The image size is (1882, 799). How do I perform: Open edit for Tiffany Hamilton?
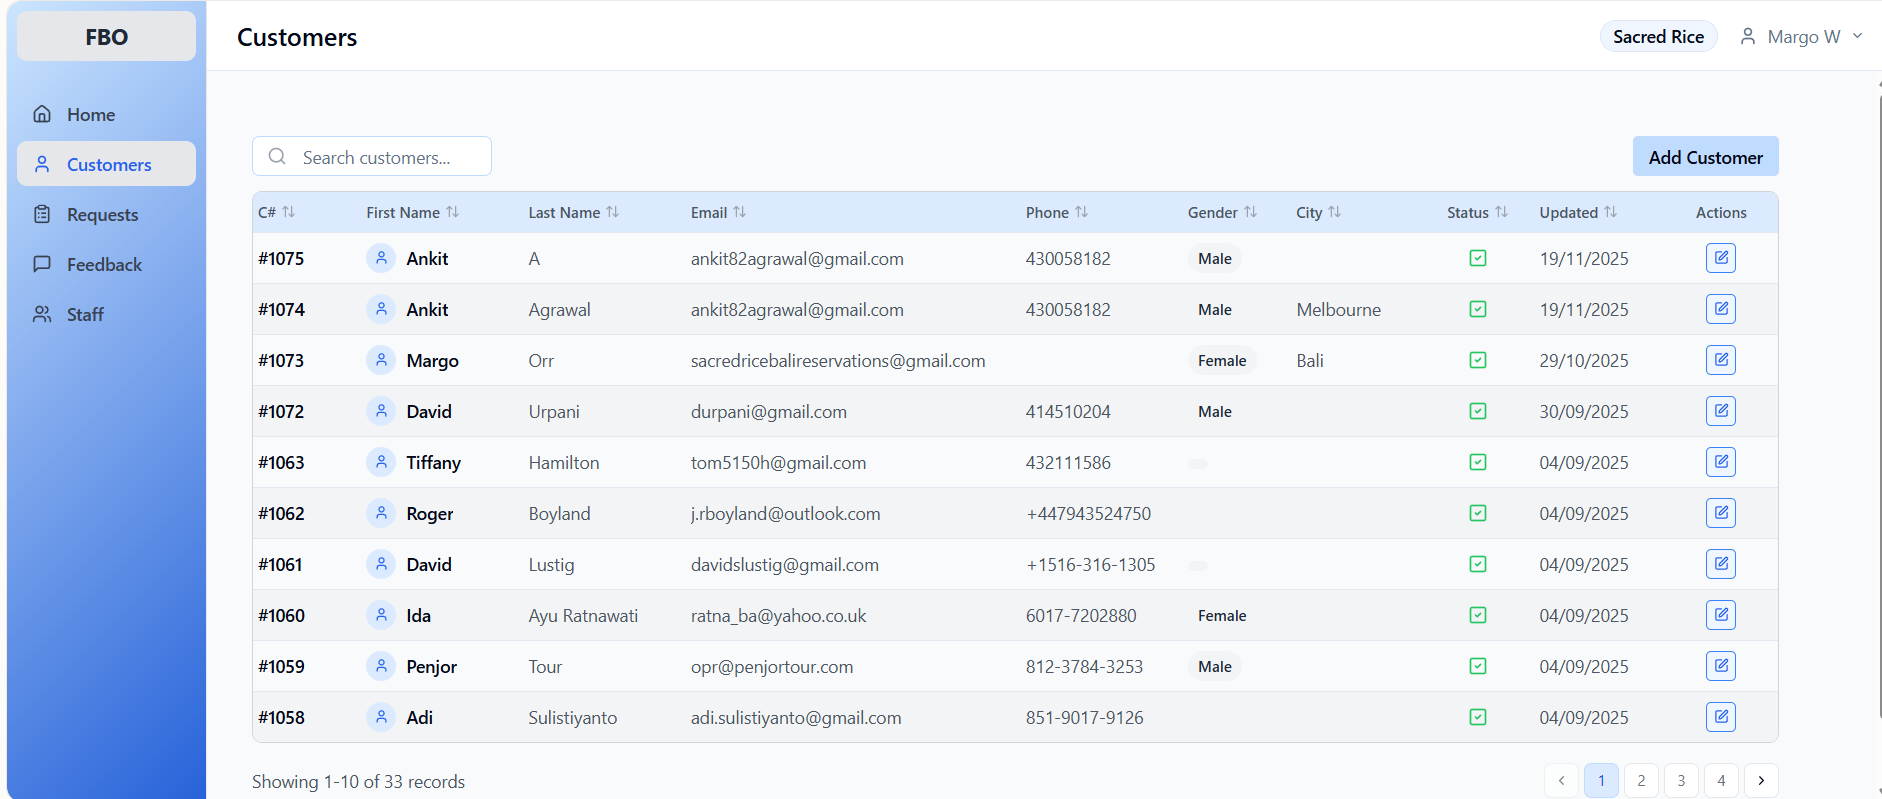tap(1720, 462)
